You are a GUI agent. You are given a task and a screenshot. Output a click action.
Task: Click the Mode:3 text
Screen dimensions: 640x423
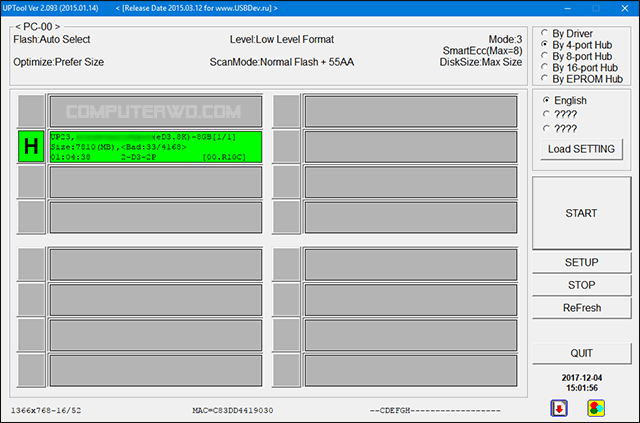[505, 40]
